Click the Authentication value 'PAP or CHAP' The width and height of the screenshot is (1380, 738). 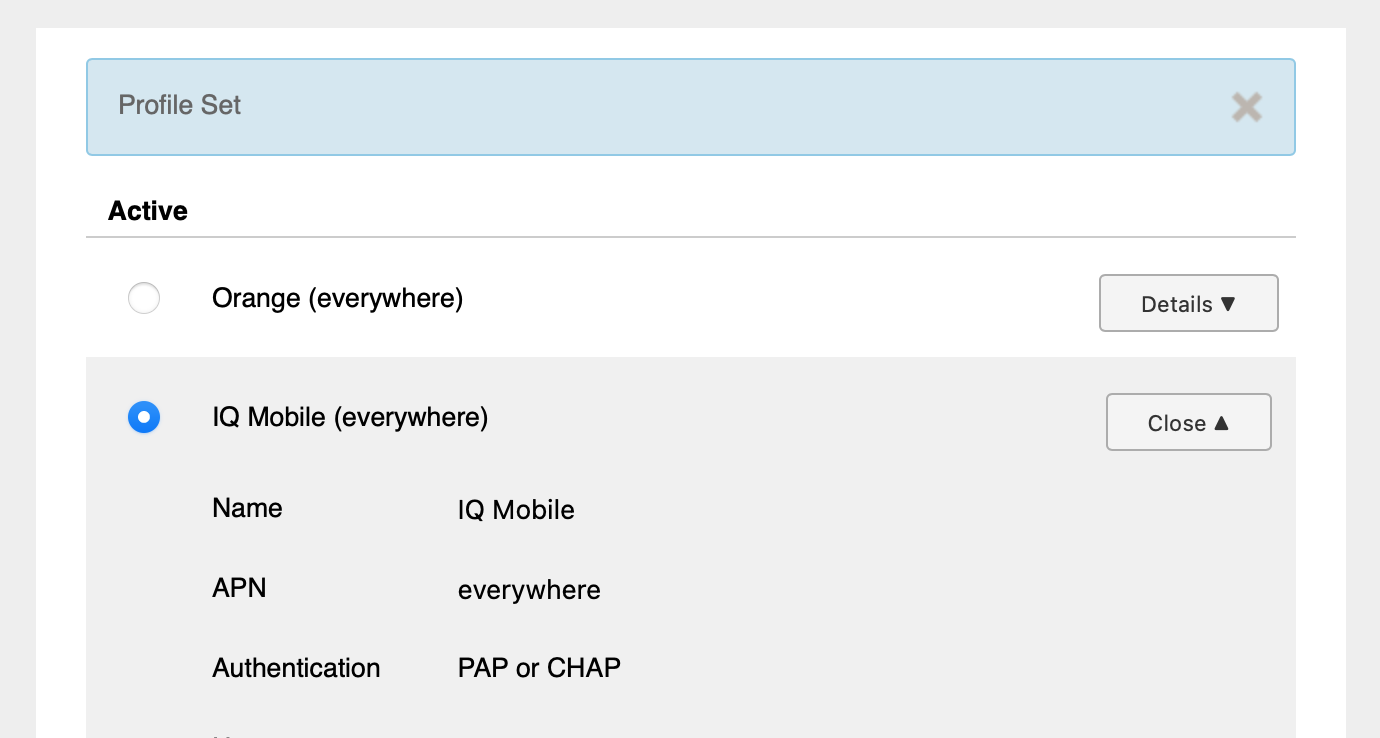point(539,667)
